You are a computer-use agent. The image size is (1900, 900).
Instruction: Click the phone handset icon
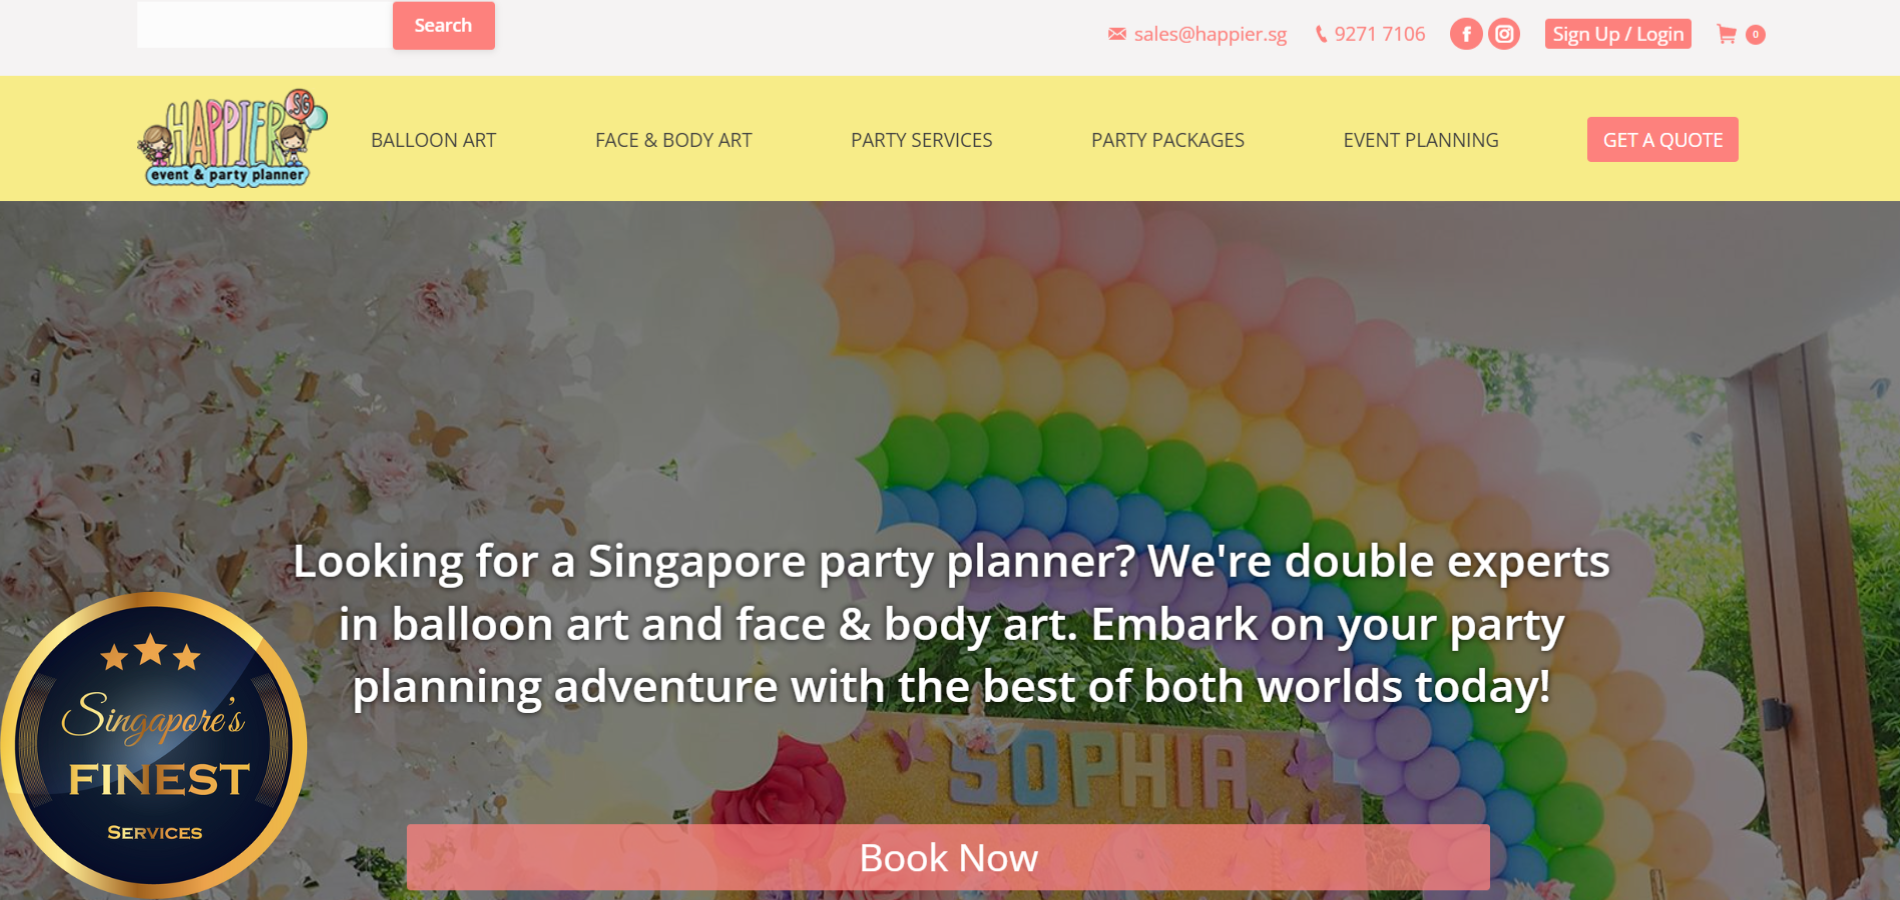(x=1321, y=34)
